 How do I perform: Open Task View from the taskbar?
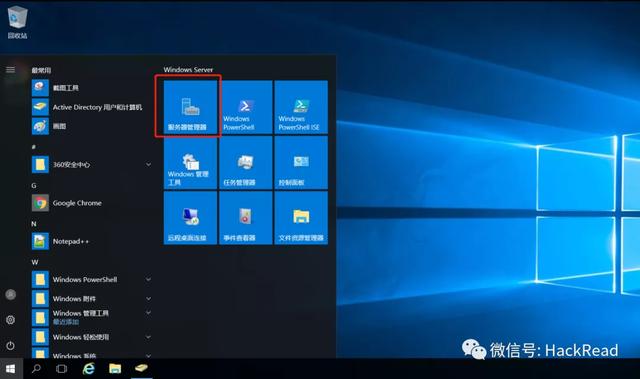62,369
